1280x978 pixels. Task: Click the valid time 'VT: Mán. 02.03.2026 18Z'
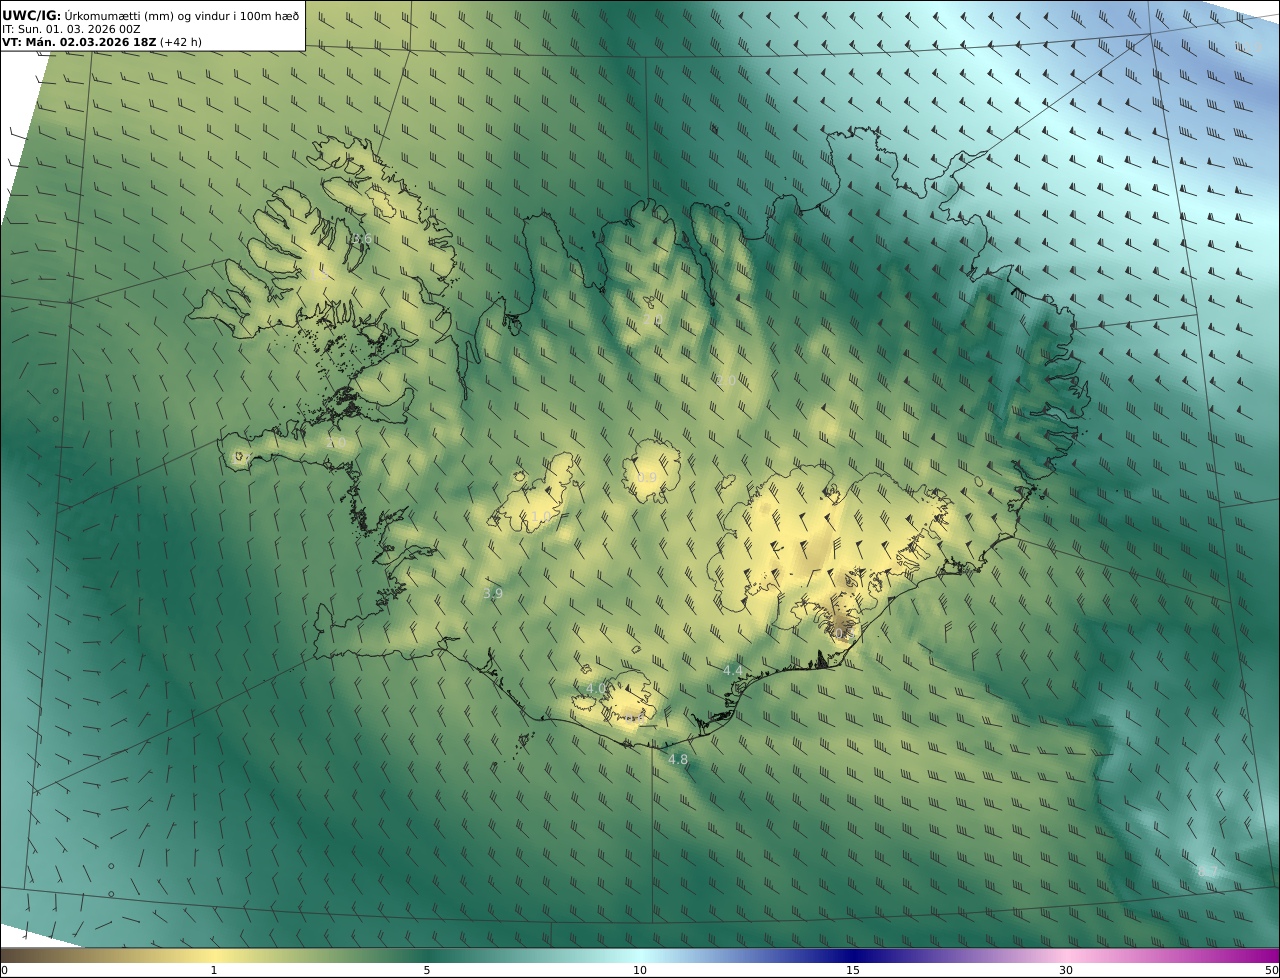point(78,43)
